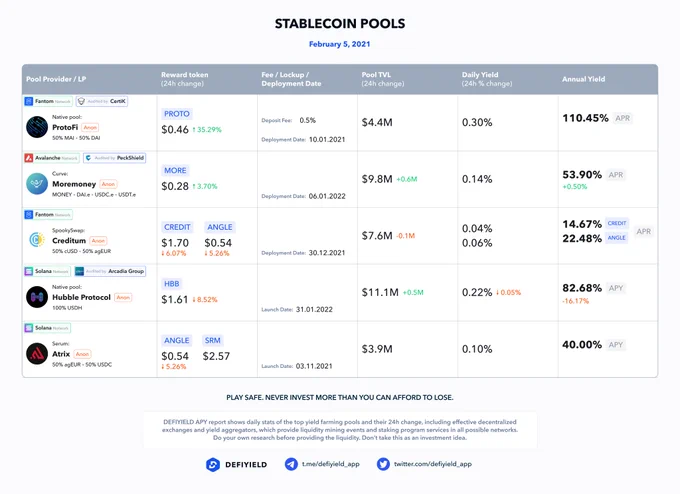Open the twitter.com/defiyield_app link
This screenshot has width=680, height=494.
click(432, 464)
